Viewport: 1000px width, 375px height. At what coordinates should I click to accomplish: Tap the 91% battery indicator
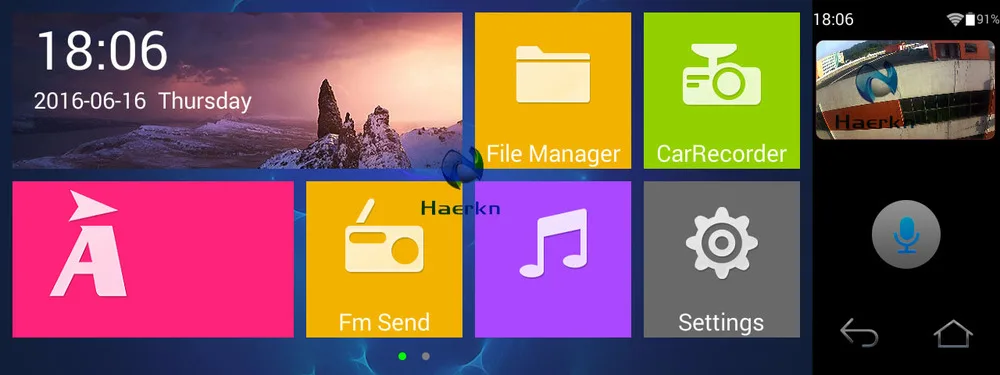(982, 19)
